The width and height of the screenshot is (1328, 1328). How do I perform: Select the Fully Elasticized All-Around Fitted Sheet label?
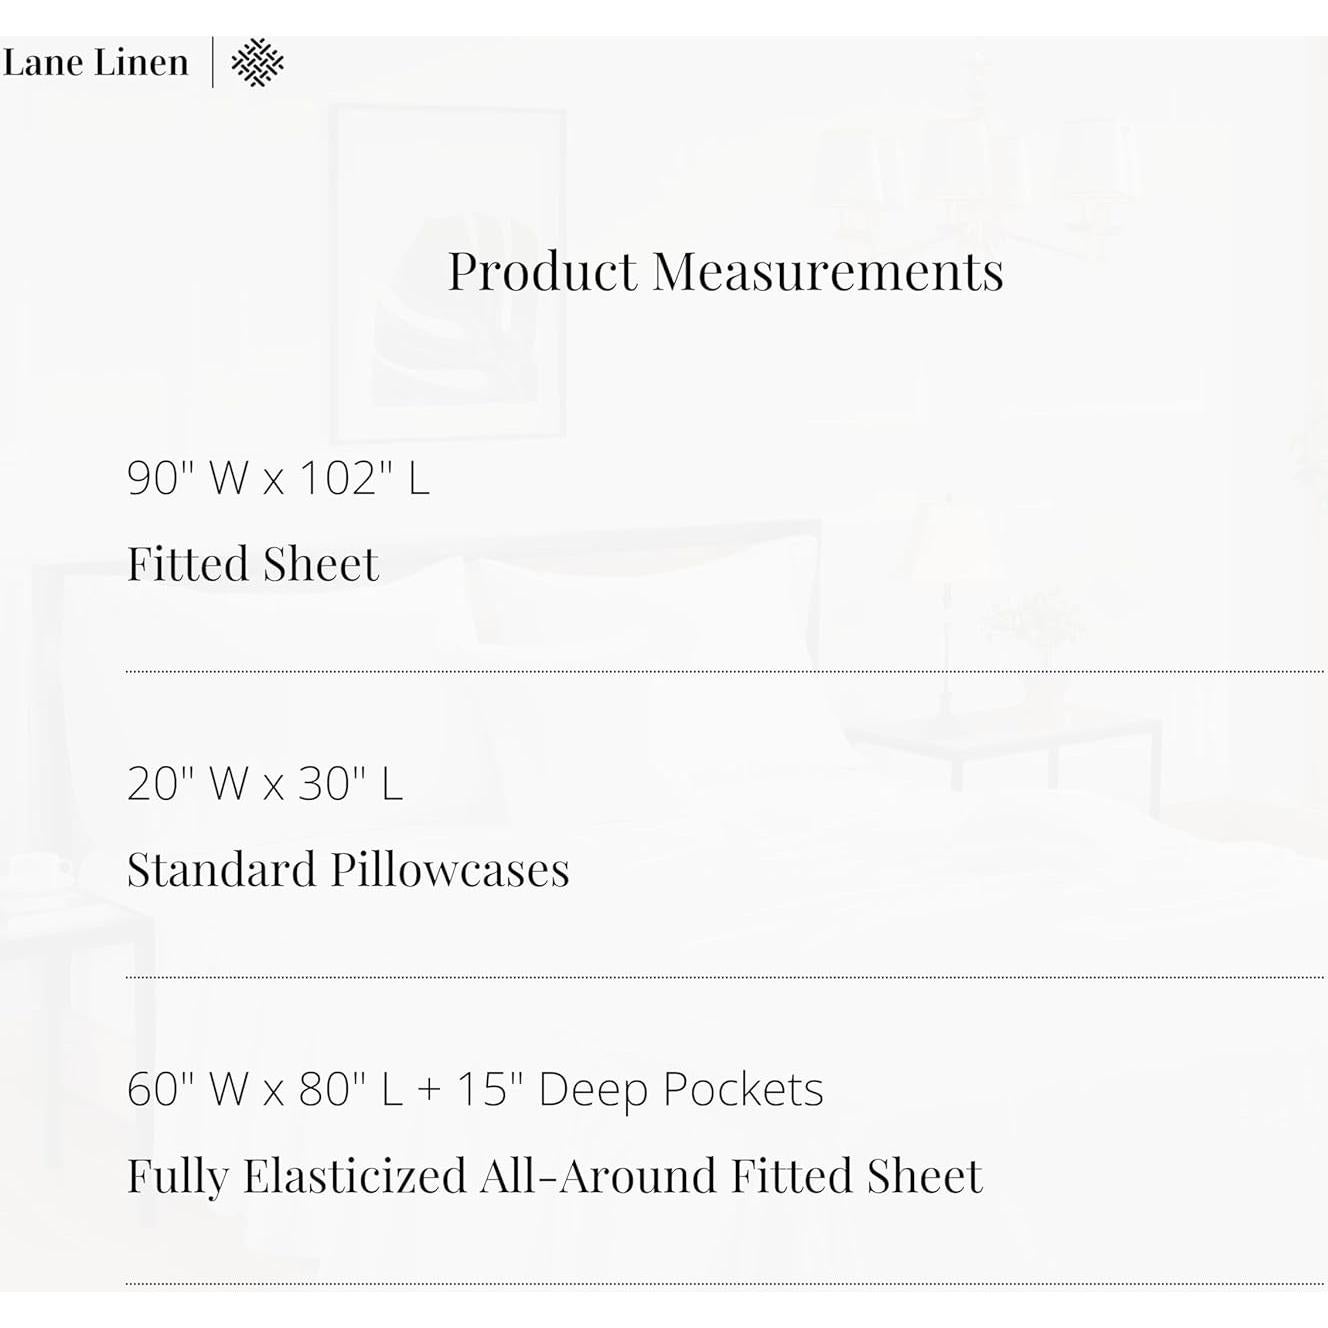[555, 1176]
